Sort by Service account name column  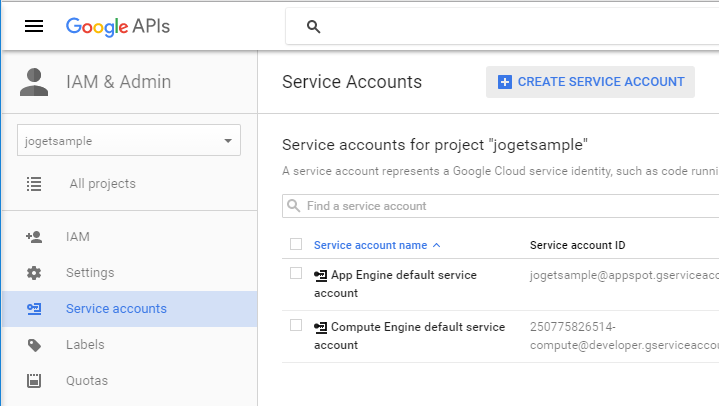370,245
